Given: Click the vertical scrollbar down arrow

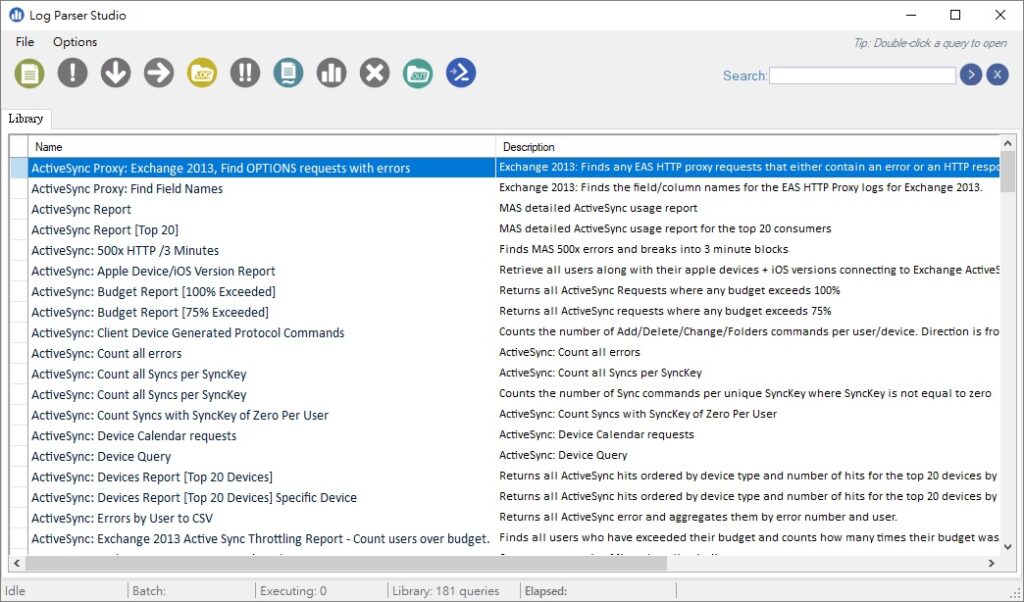Looking at the screenshot, I should (x=1008, y=546).
